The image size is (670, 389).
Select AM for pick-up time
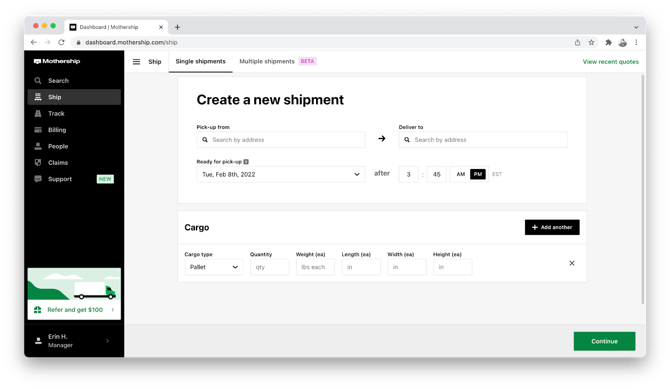(461, 174)
